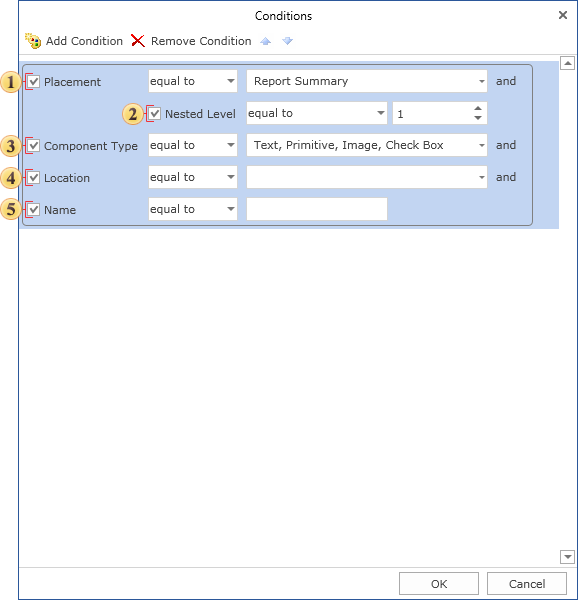Decrease the Nested Level value using down spinner
Screen dimensions: 578x600
pos(478,118)
